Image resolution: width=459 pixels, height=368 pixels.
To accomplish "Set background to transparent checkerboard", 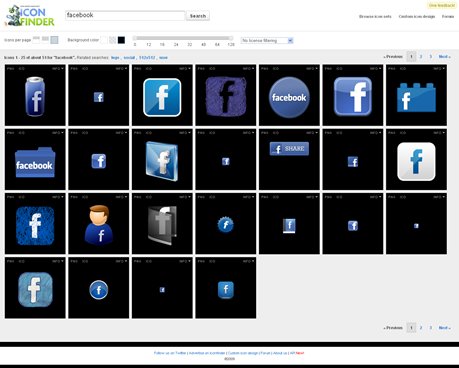I will [113, 40].
